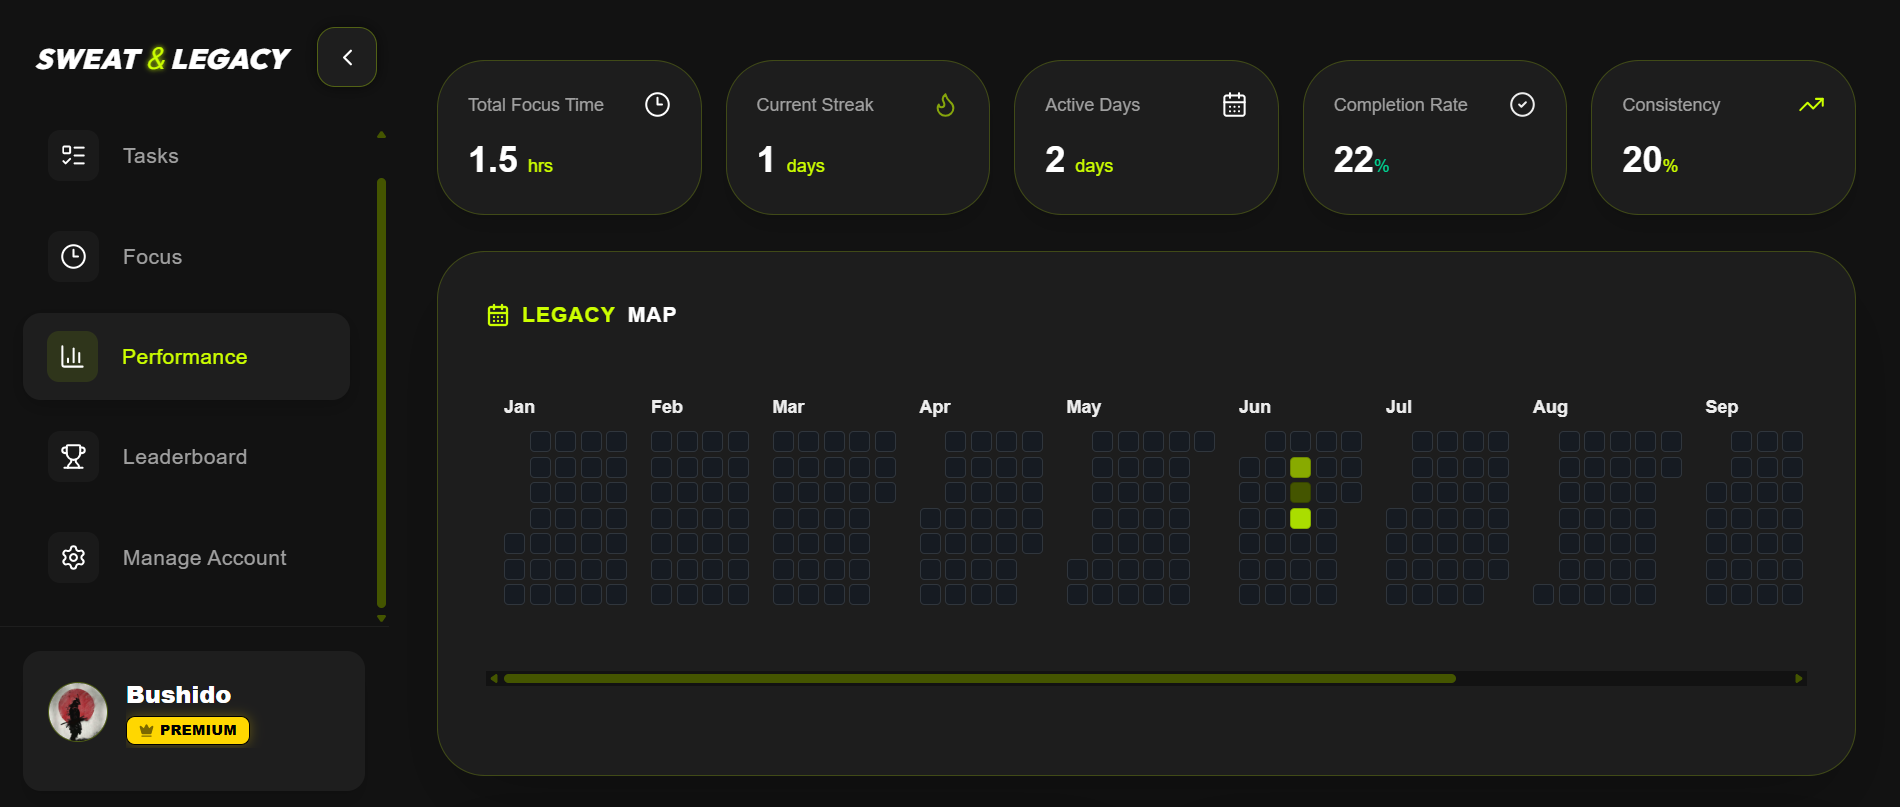Click the trending arrow on Consistency
This screenshot has width=1900, height=807.
1811,104
